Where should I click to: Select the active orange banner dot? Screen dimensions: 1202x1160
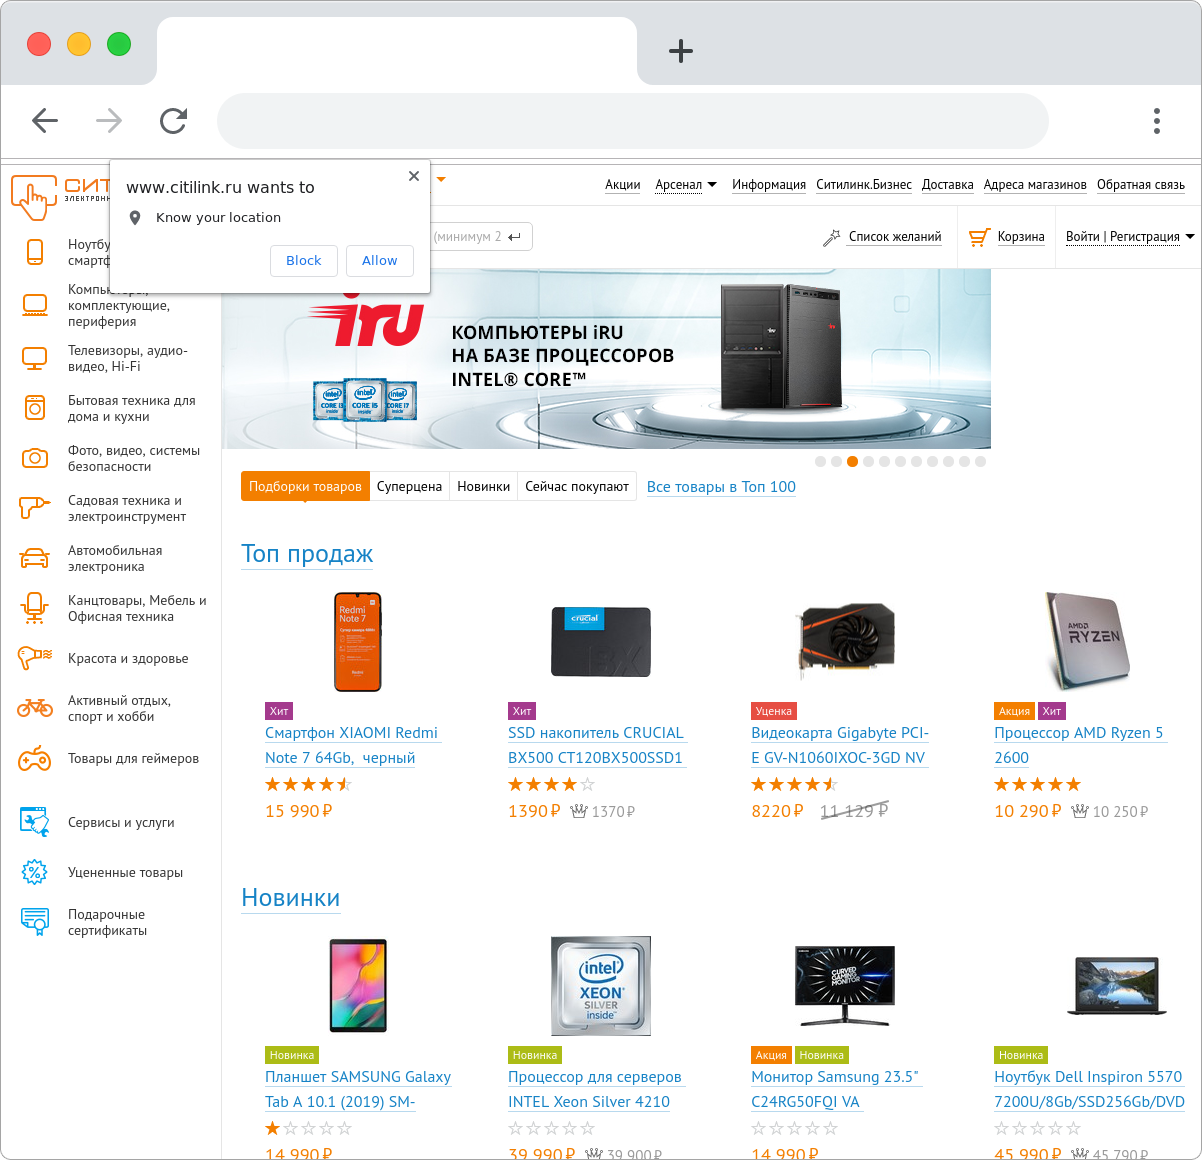point(852,462)
